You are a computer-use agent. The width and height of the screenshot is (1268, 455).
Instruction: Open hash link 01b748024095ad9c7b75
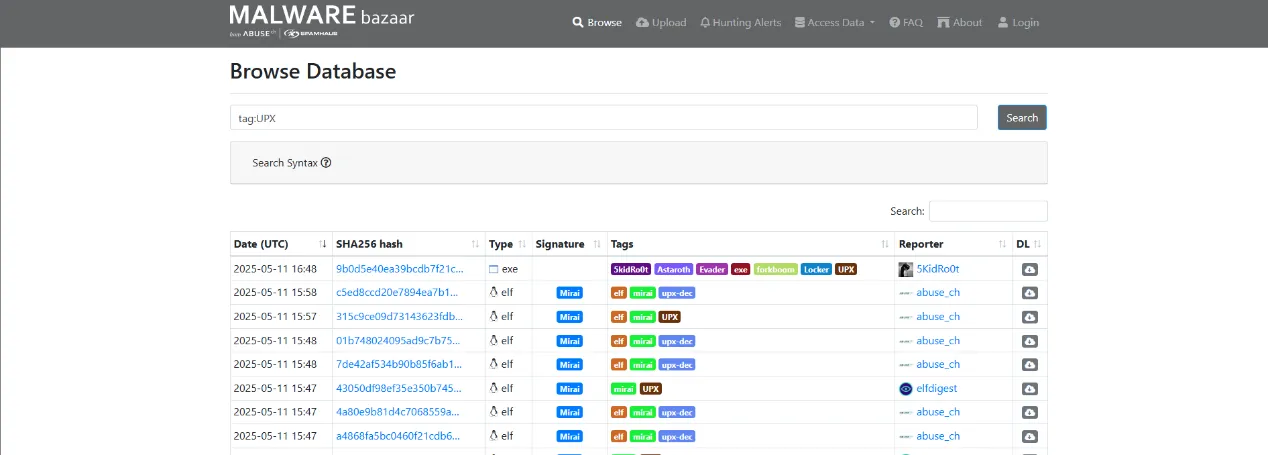point(398,341)
